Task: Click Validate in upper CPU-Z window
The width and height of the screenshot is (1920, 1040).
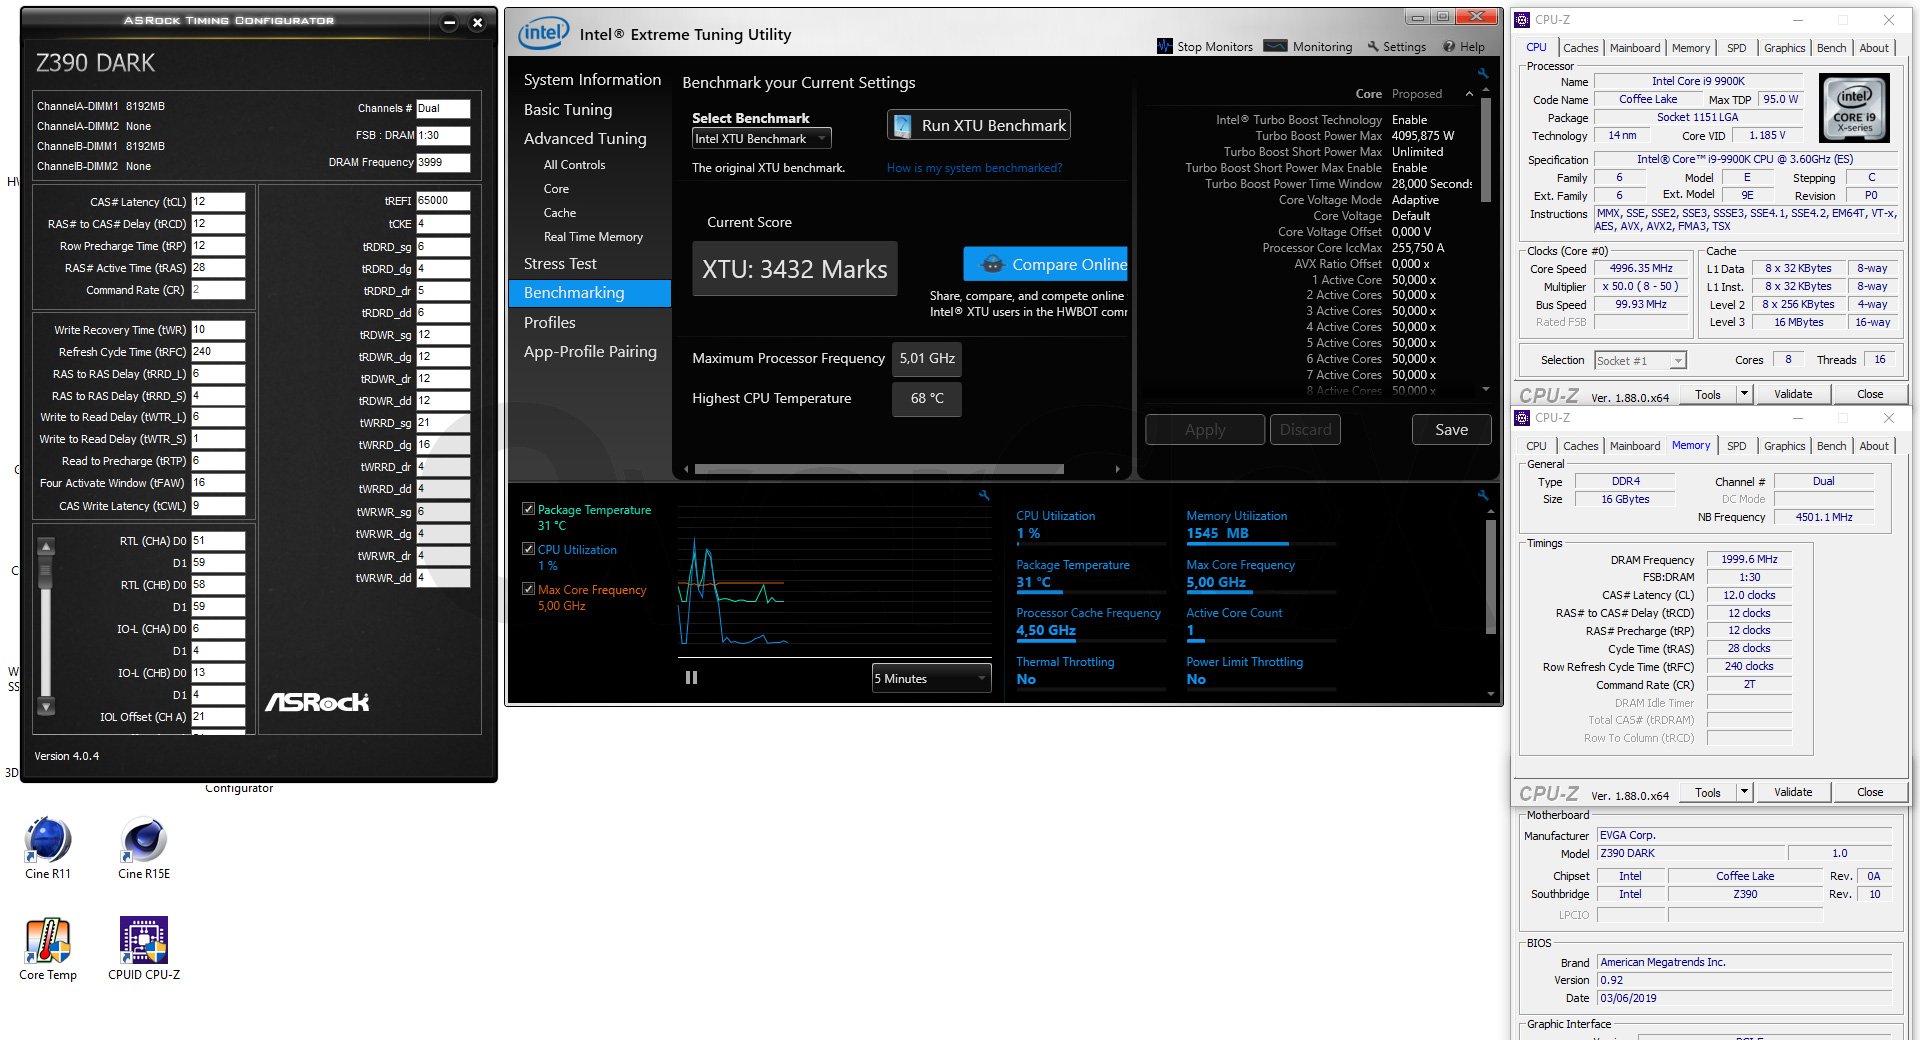Action: coord(1792,394)
